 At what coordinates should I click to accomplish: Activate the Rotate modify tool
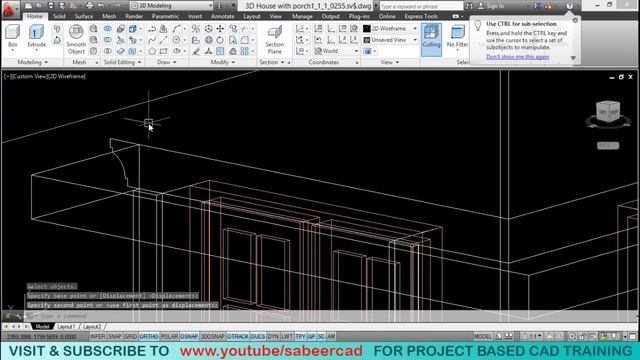point(220,40)
